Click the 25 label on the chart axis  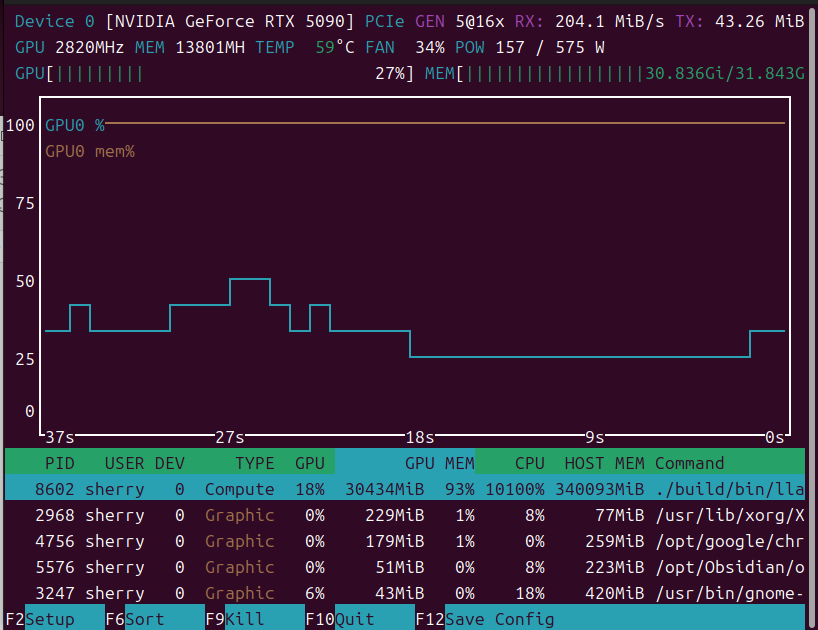[x=25, y=359]
